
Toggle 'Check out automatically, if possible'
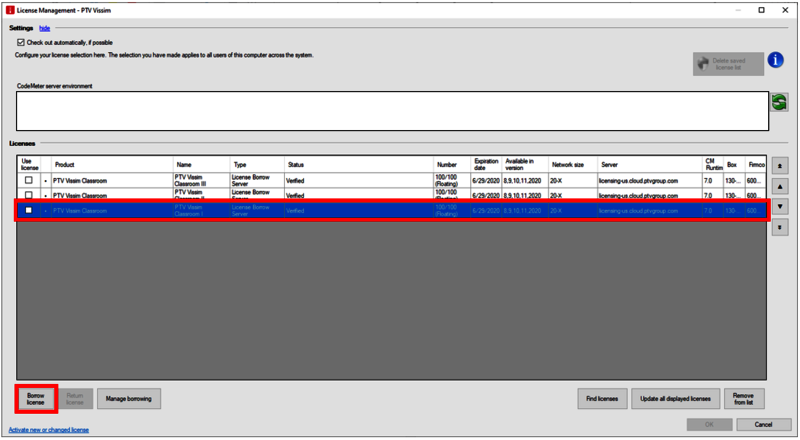click(x=21, y=43)
